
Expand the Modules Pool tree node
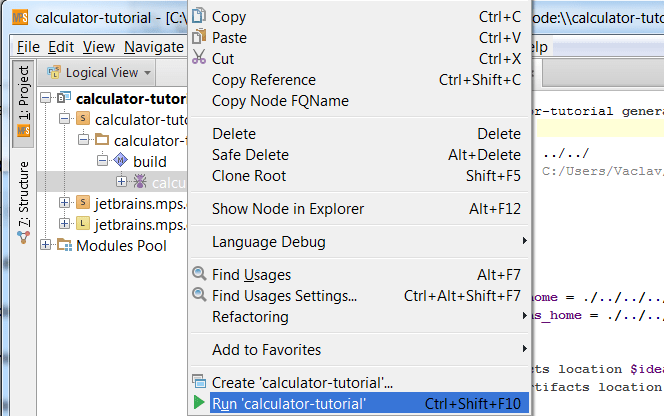(47, 246)
